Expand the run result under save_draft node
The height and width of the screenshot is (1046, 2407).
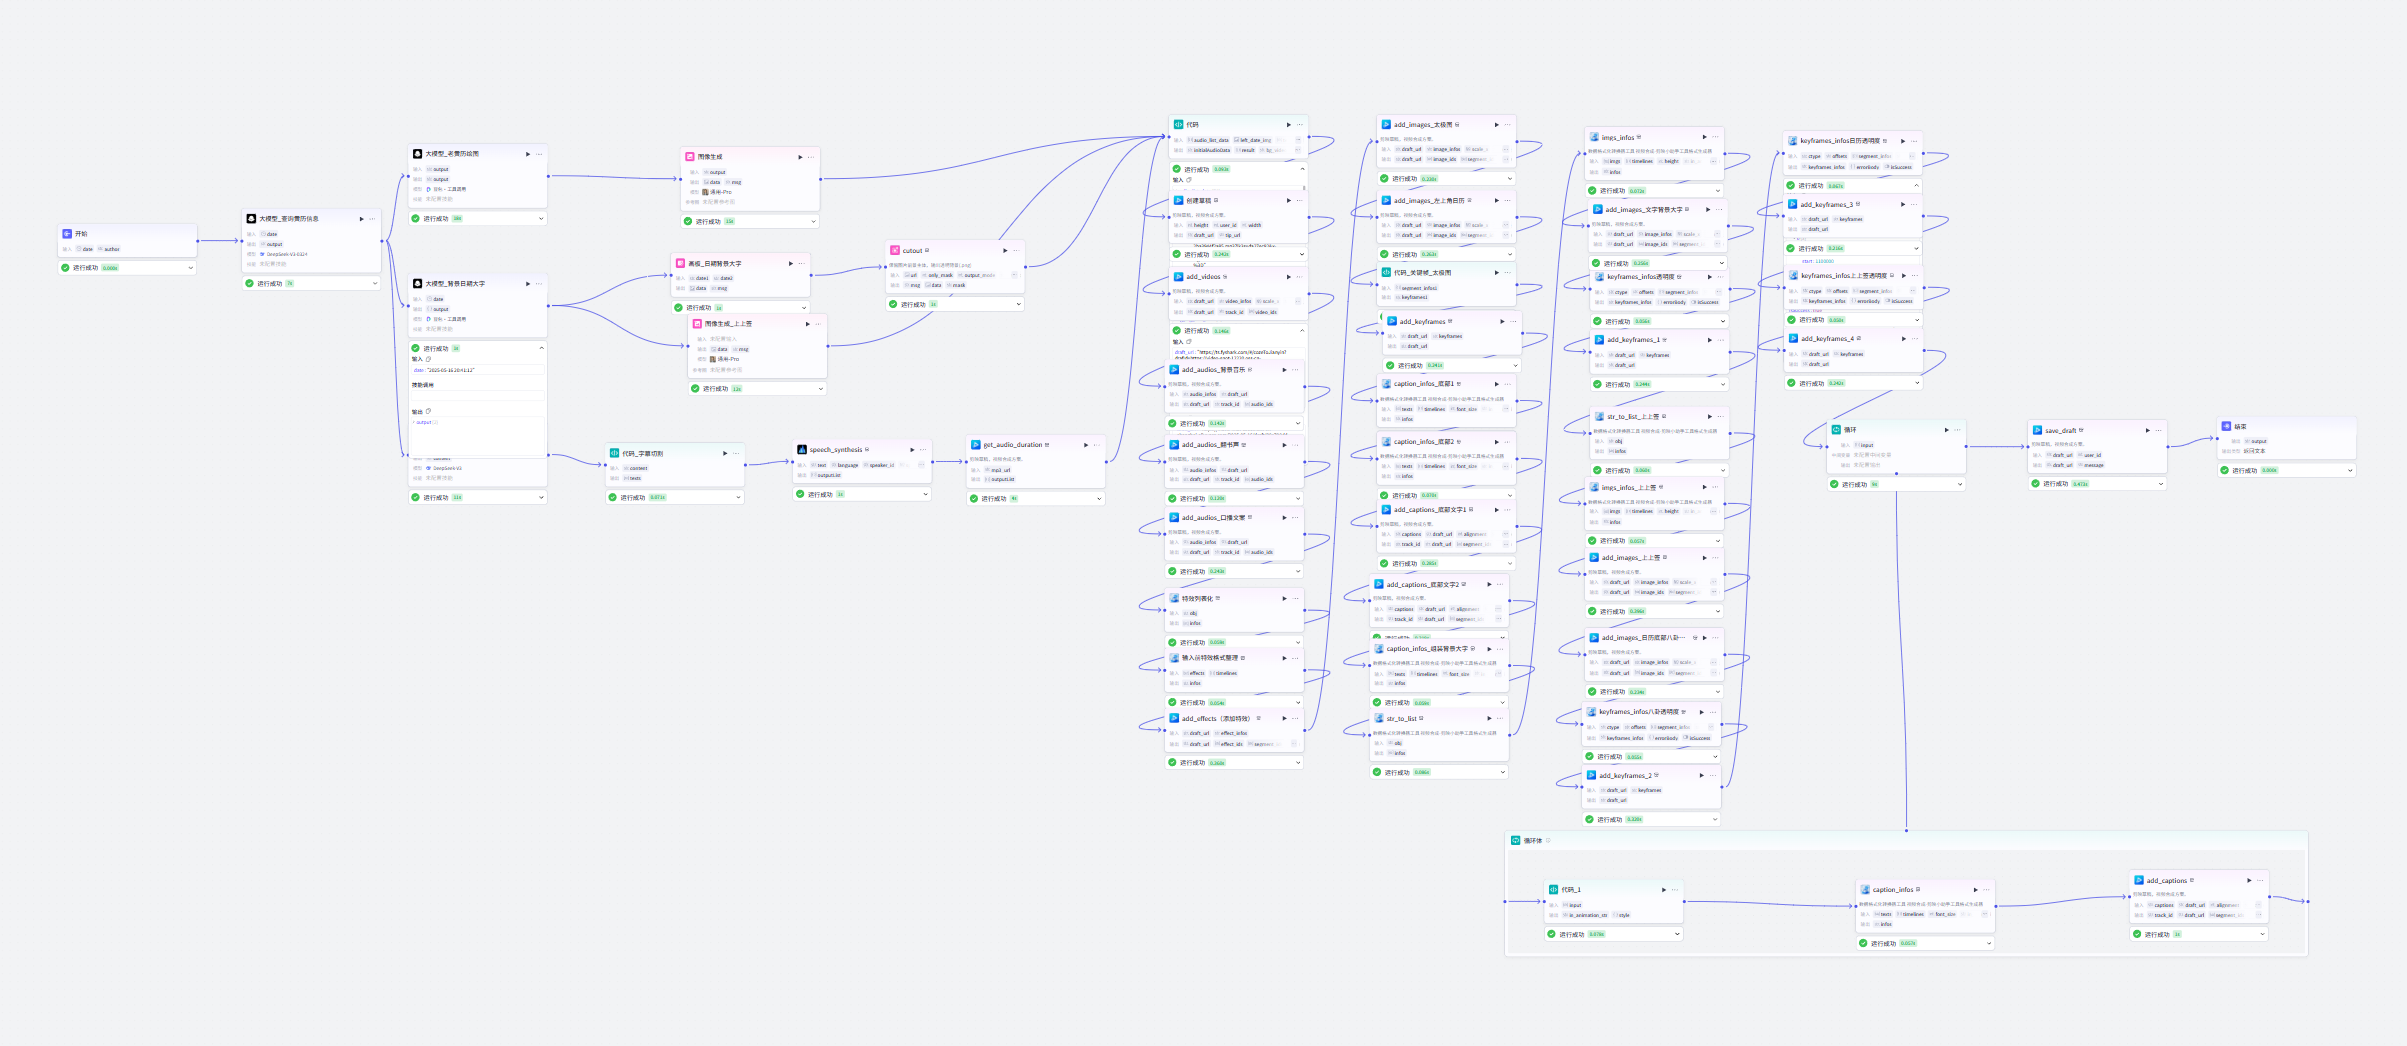(x=2161, y=484)
